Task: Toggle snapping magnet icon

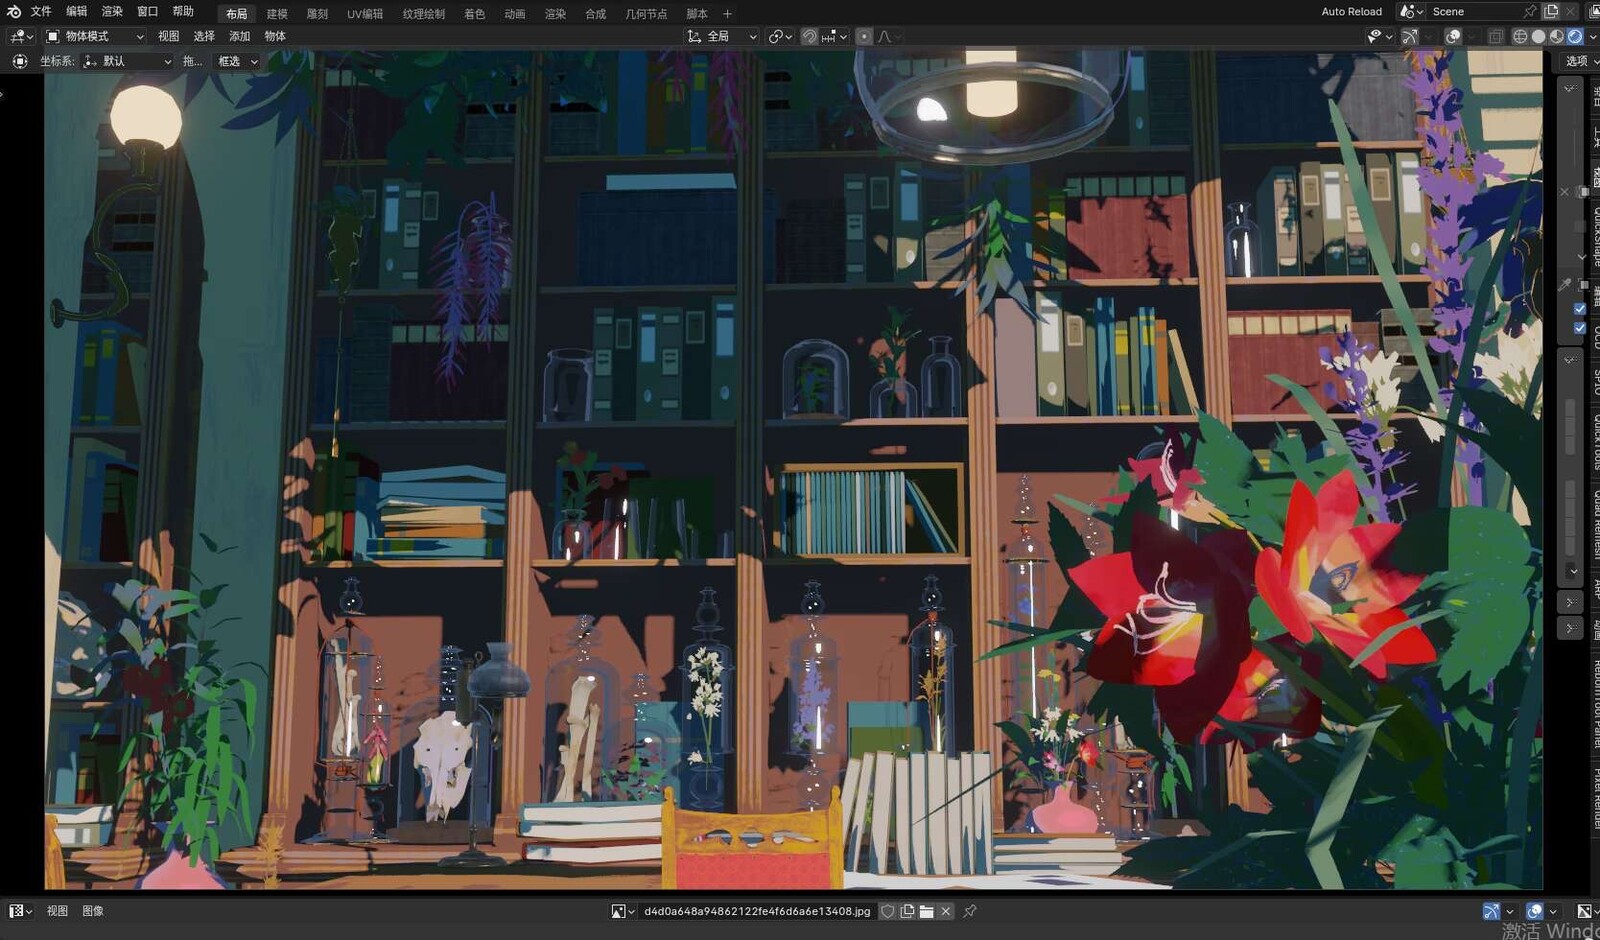Action: 810,36
